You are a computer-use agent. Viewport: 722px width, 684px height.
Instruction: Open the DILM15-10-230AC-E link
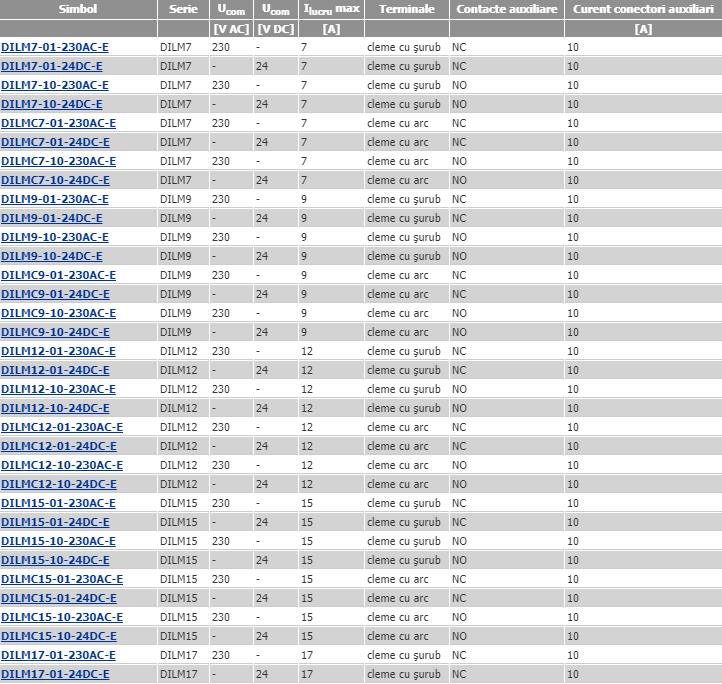[x=58, y=541]
